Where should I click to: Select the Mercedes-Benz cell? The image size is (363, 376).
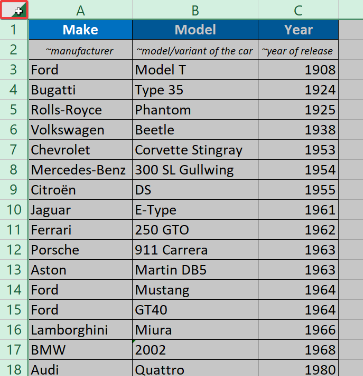[80, 170]
